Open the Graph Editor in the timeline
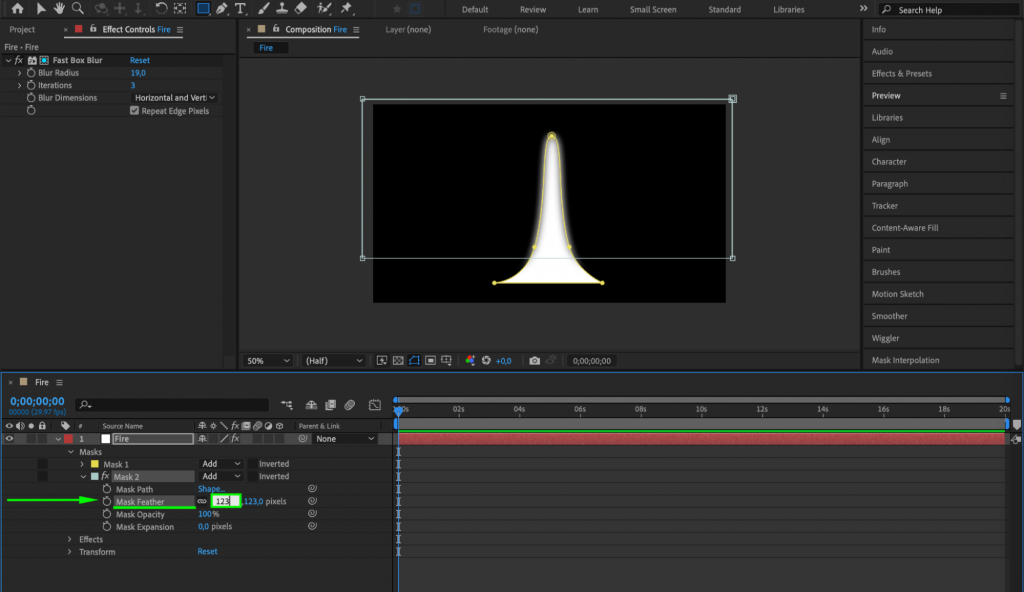Image resolution: width=1024 pixels, height=592 pixels. coord(375,405)
